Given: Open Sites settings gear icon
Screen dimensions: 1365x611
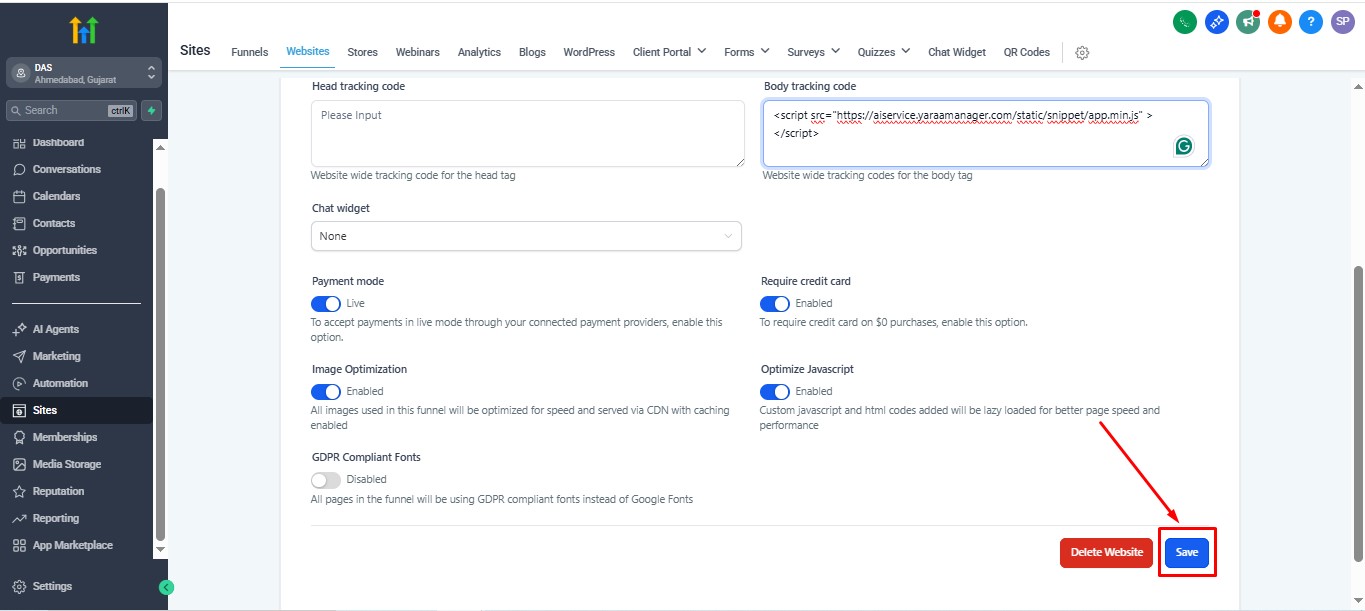Looking at the screenshot, I should (x=1082, y=52).
